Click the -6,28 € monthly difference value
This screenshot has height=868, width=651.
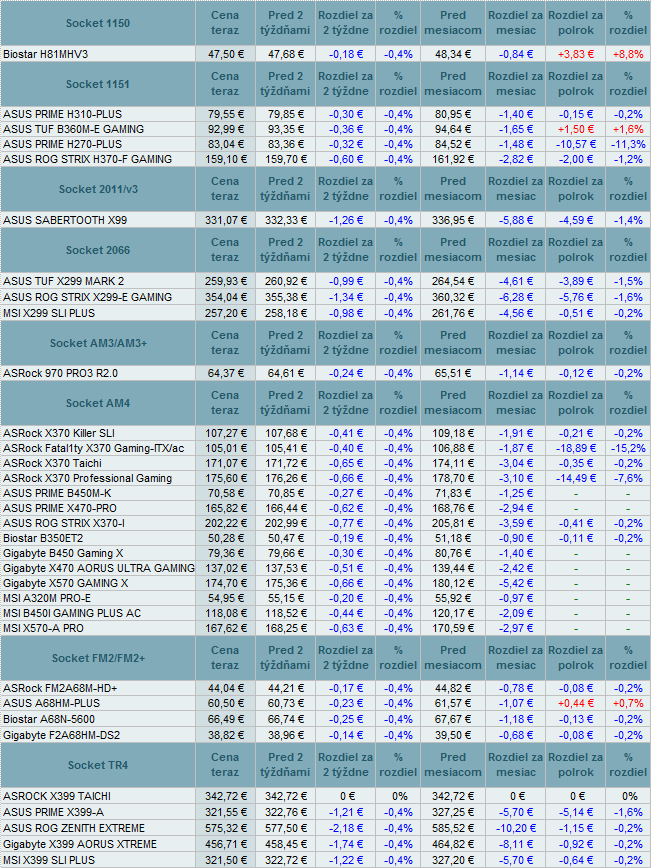click(516, 297)
